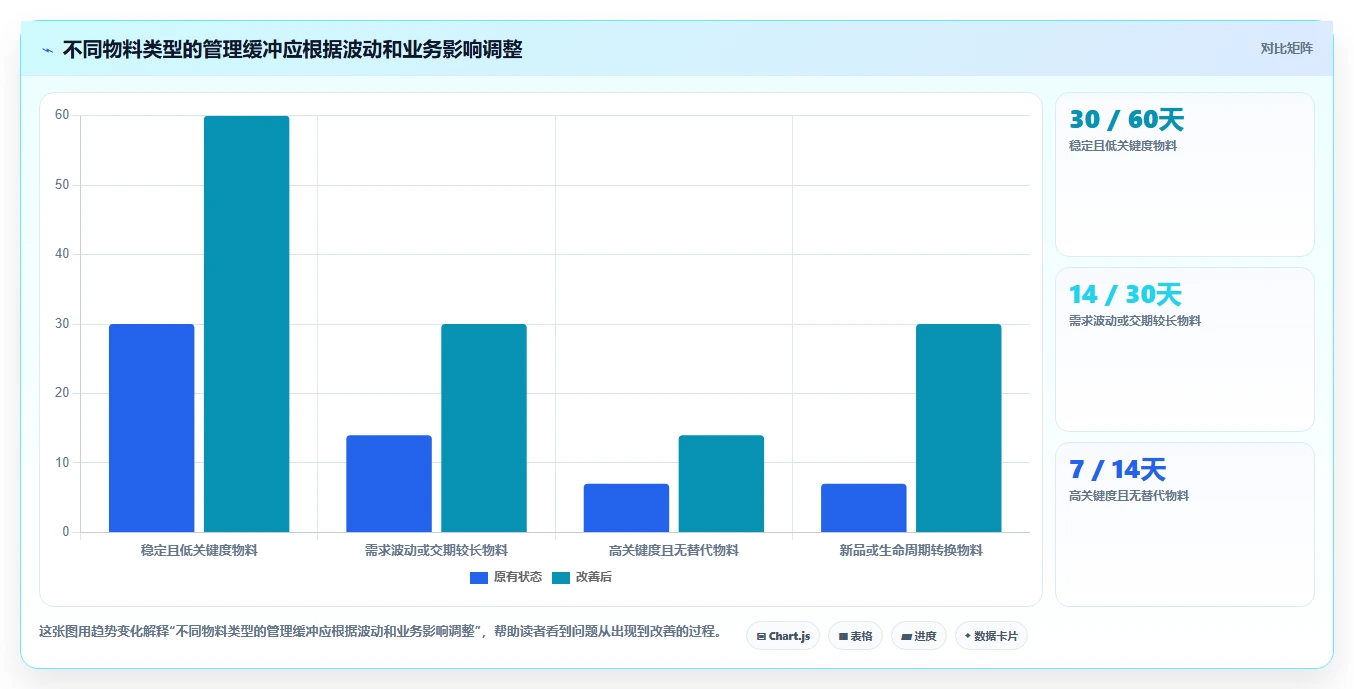Click x-axis label 稳定且低关键度物料
This screenshot has height=689, width=1354.
pyautogui.click(x=199, y=551)
